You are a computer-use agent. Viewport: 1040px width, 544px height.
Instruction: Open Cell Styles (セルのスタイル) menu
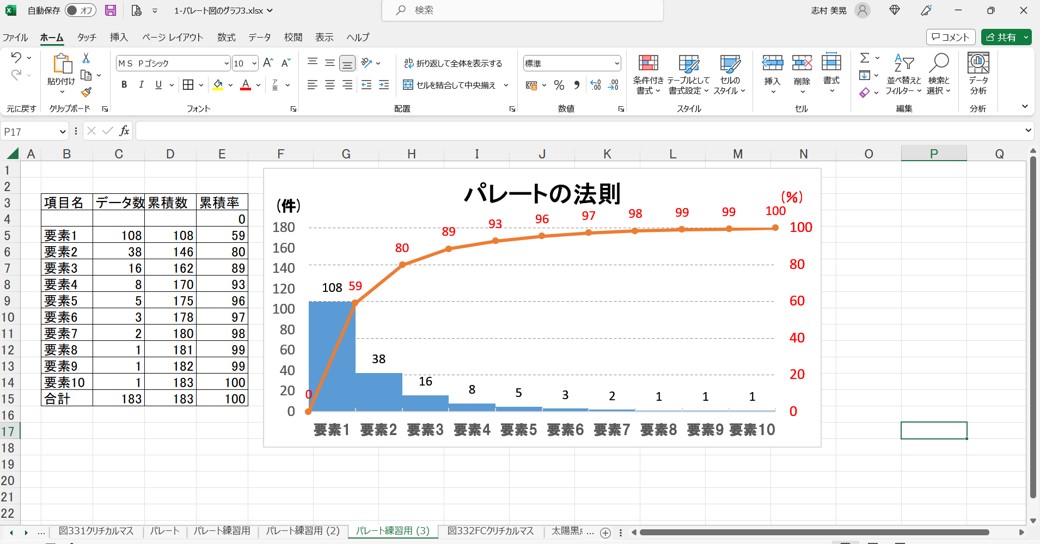(730, 74)
